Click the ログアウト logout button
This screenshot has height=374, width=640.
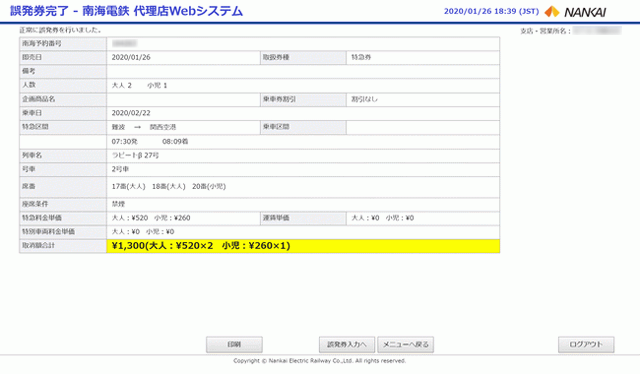point(586,345)
